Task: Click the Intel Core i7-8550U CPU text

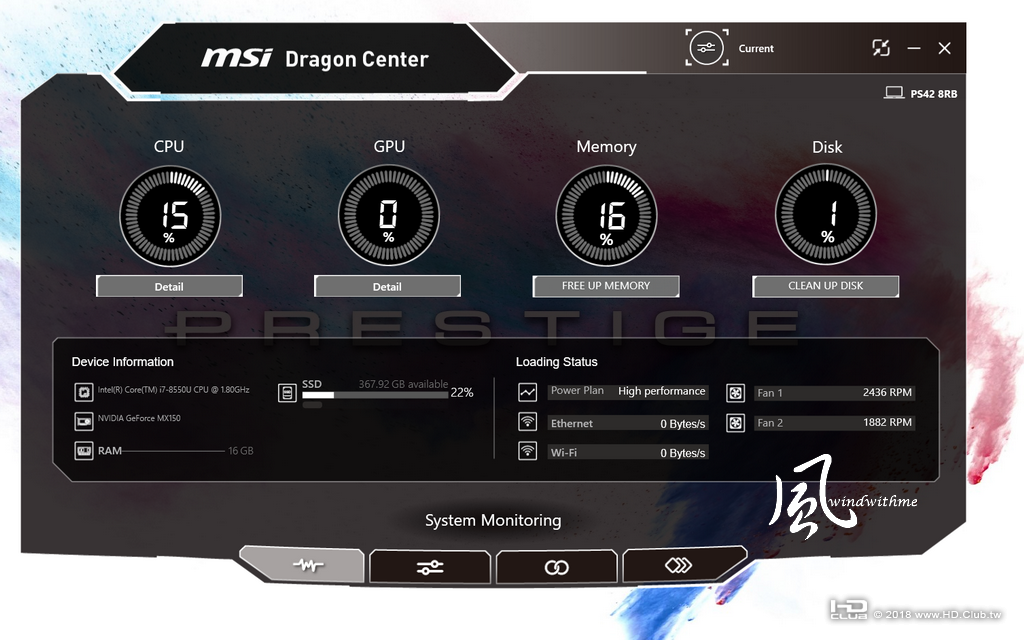Action: 174,390
